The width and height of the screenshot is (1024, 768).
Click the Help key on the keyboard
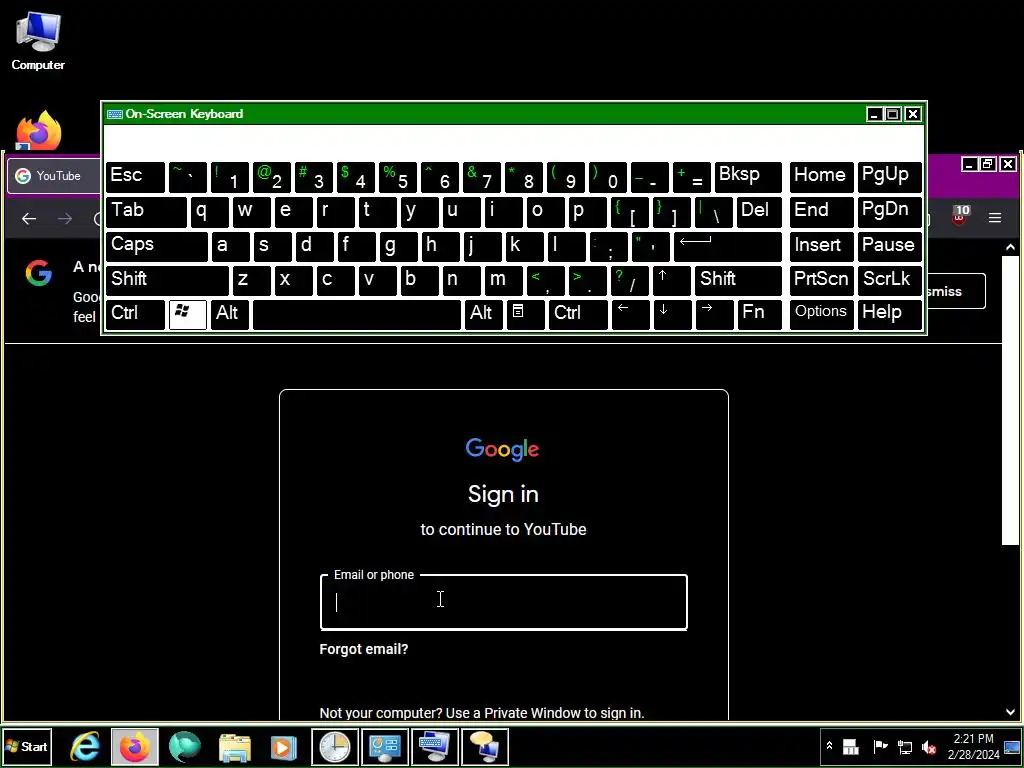(x=889, y=314)
